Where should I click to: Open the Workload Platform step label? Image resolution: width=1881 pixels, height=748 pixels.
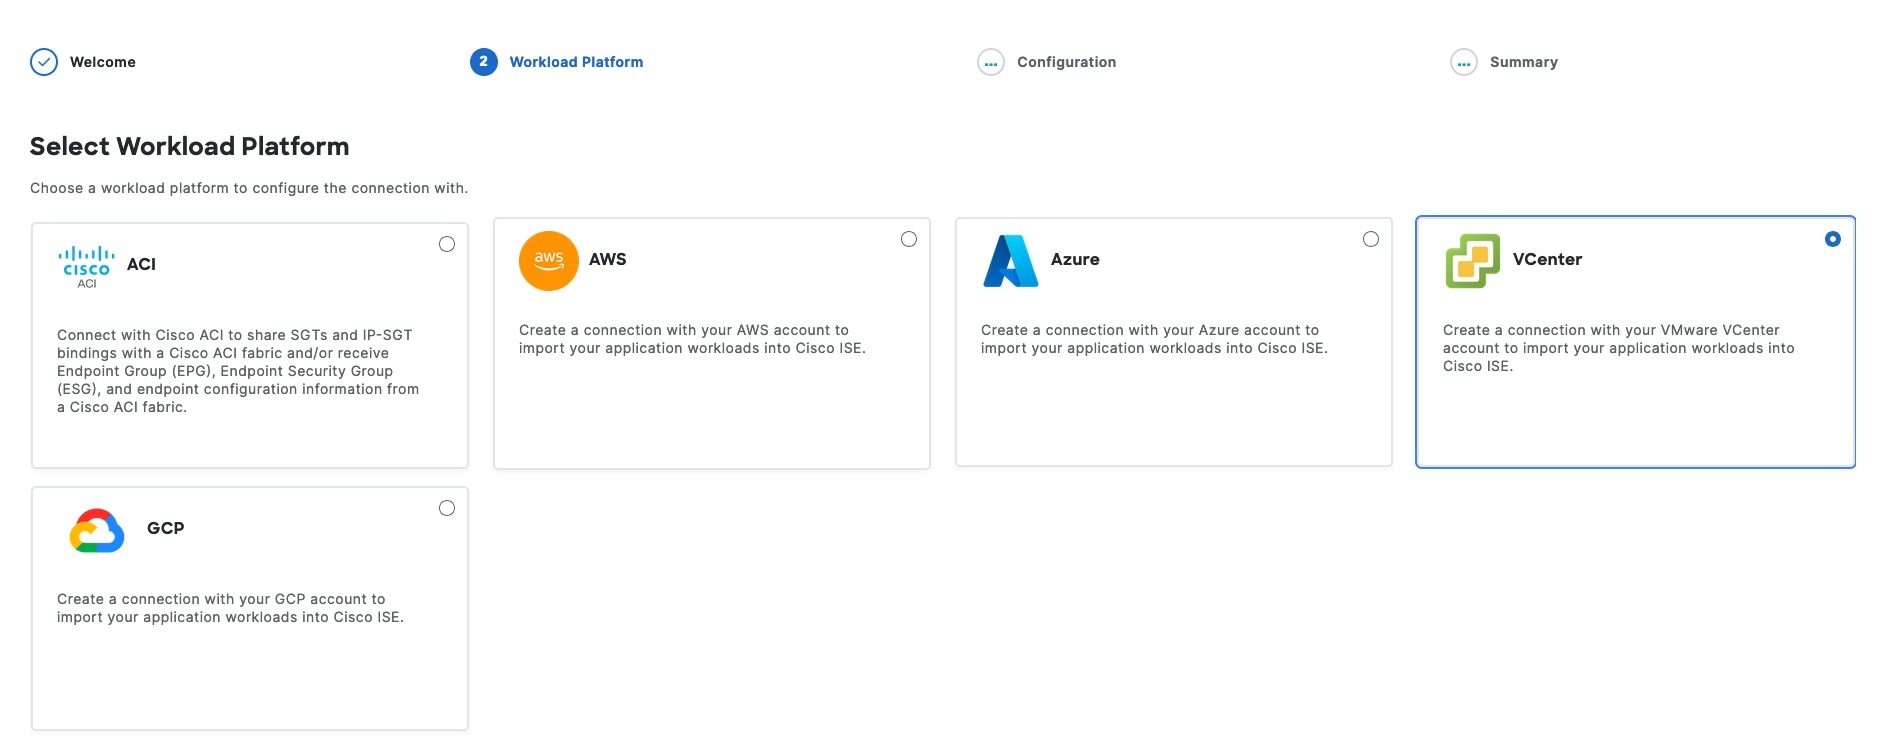(x=576, y=62)
